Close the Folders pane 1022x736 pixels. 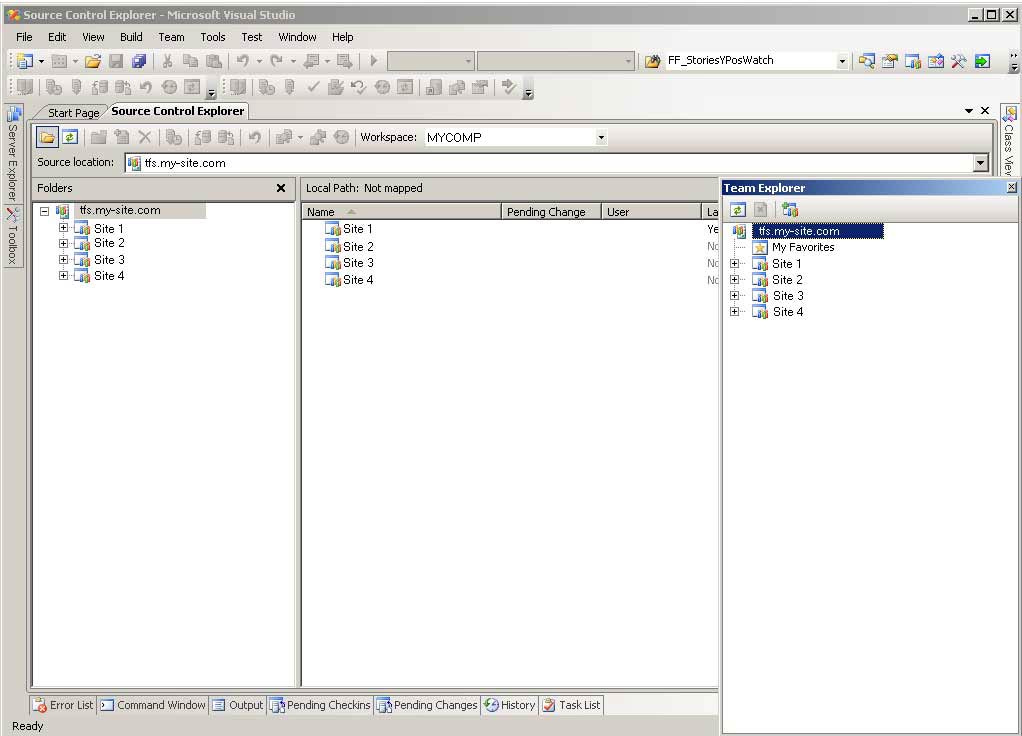click(281, 188)
